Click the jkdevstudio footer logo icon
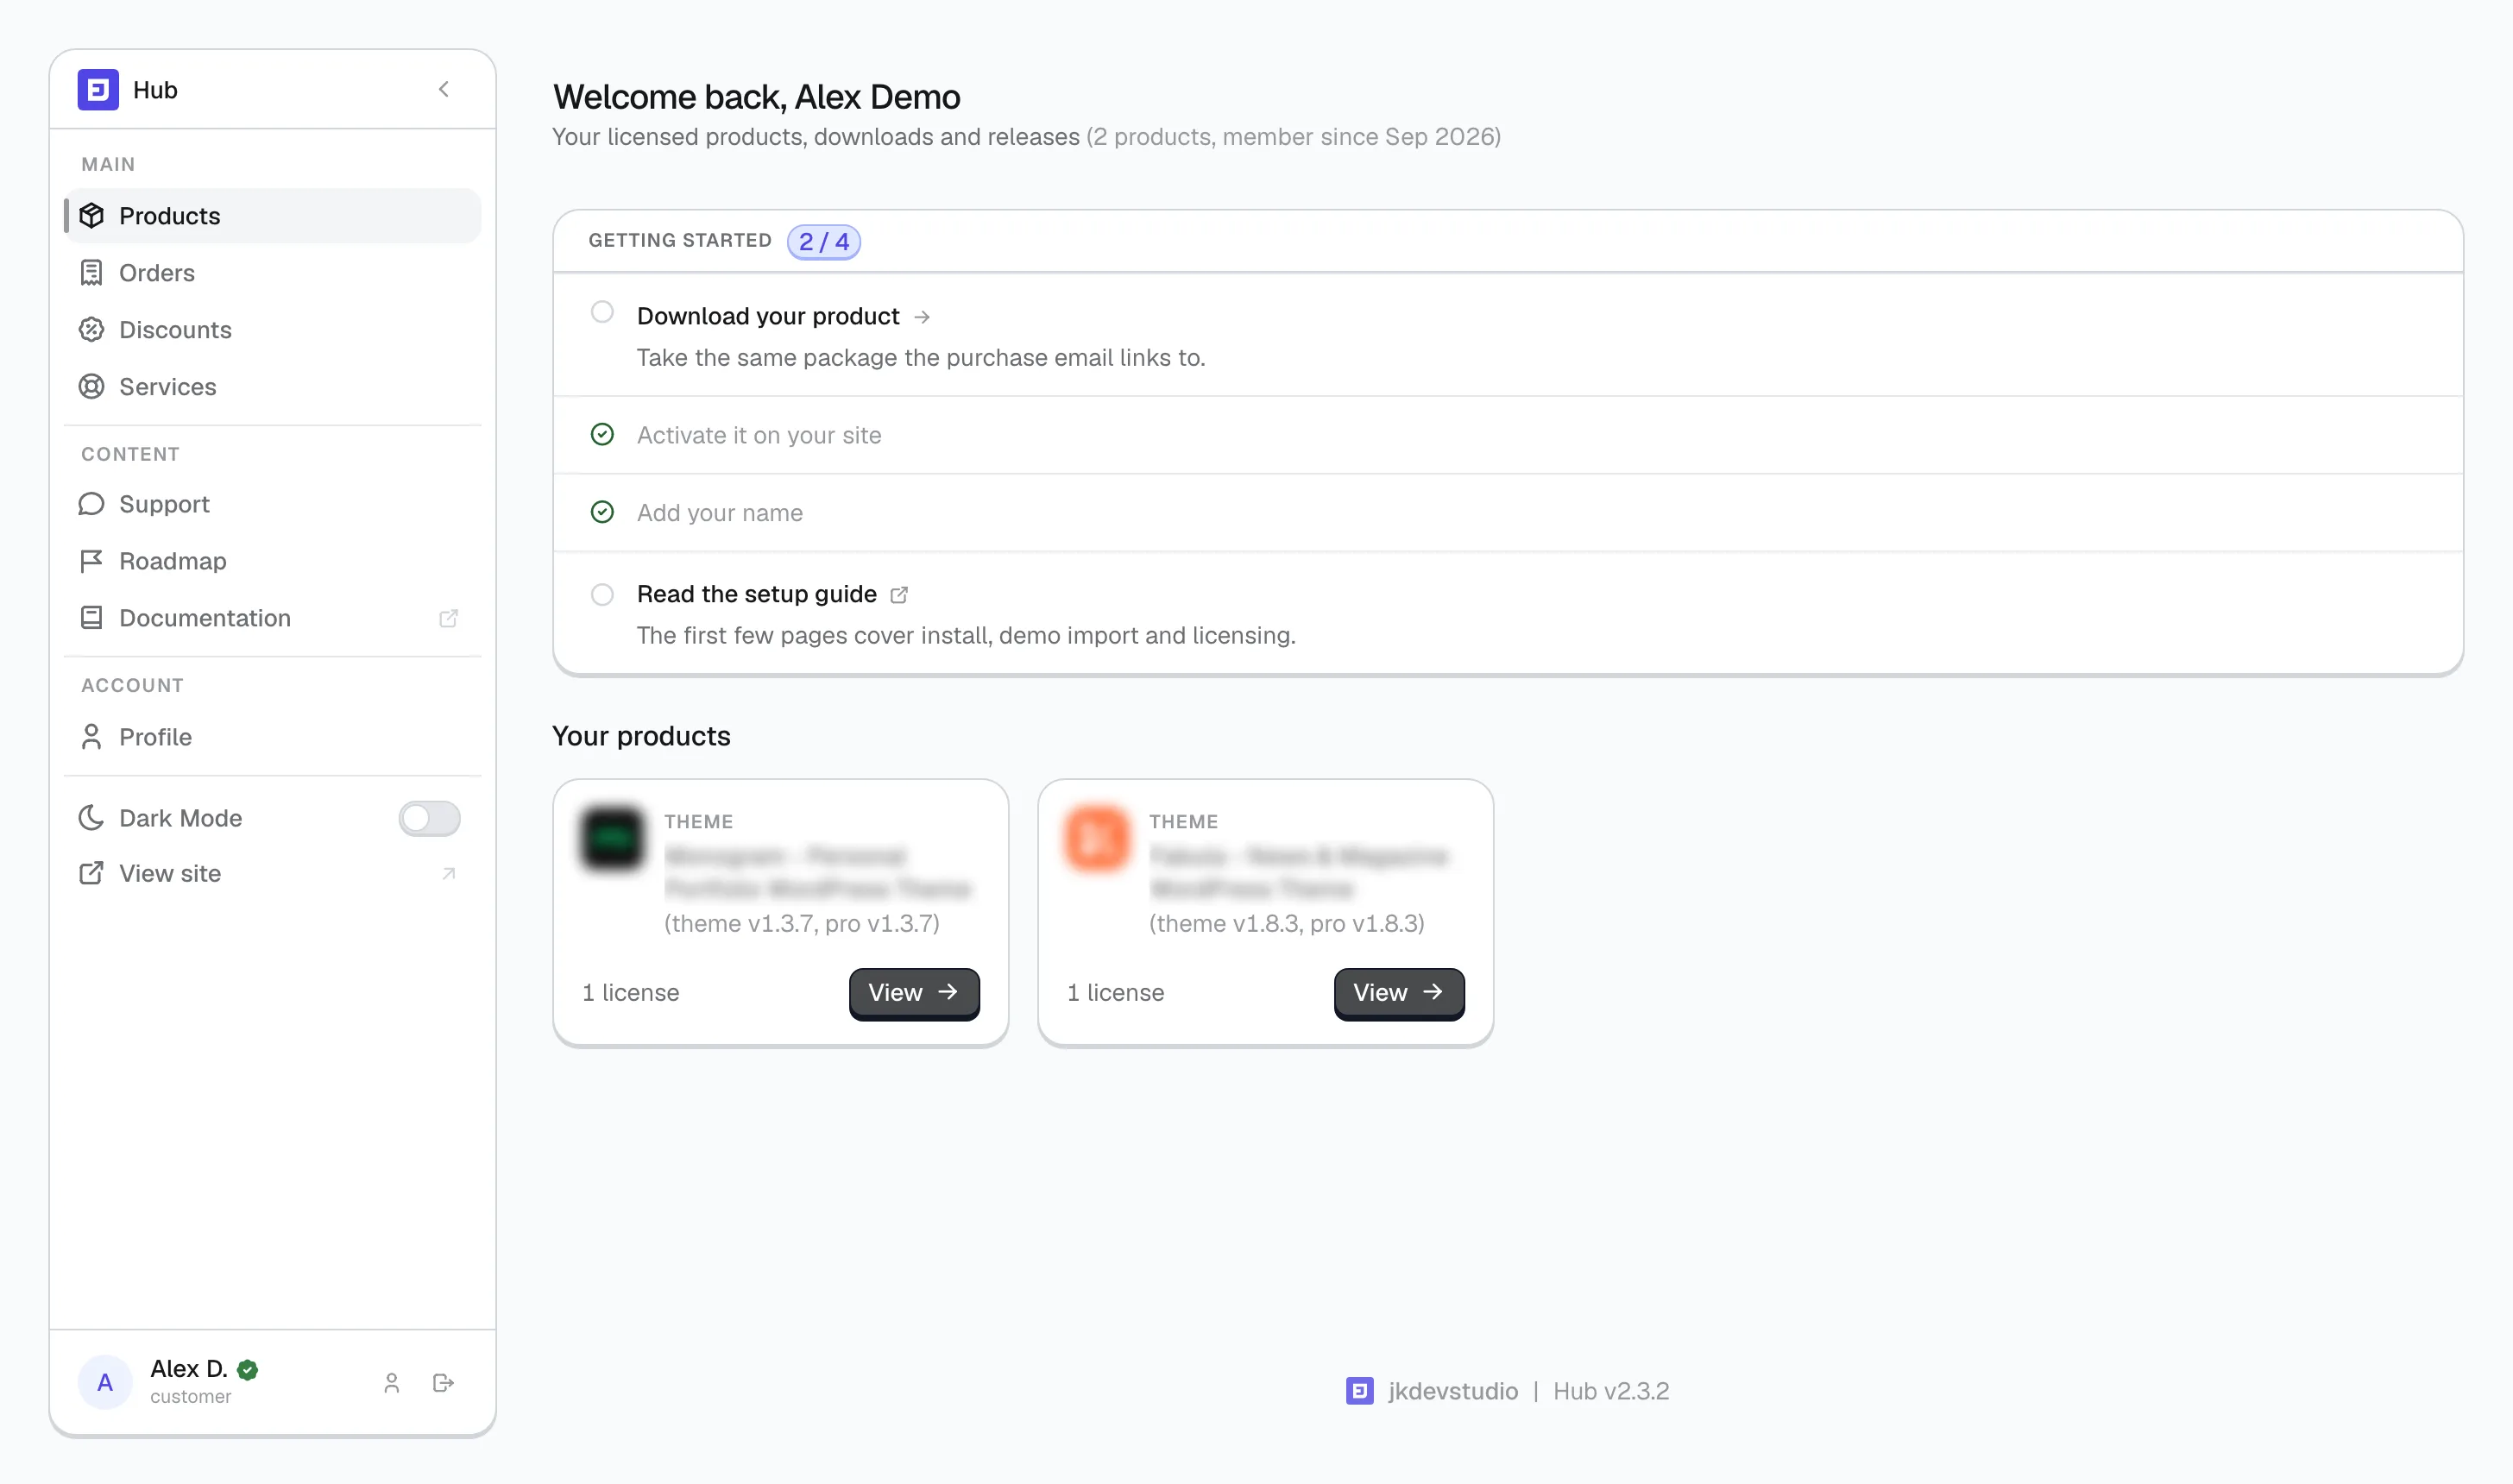This screenshot has width=2513, height=1484. [1360, 1391]
